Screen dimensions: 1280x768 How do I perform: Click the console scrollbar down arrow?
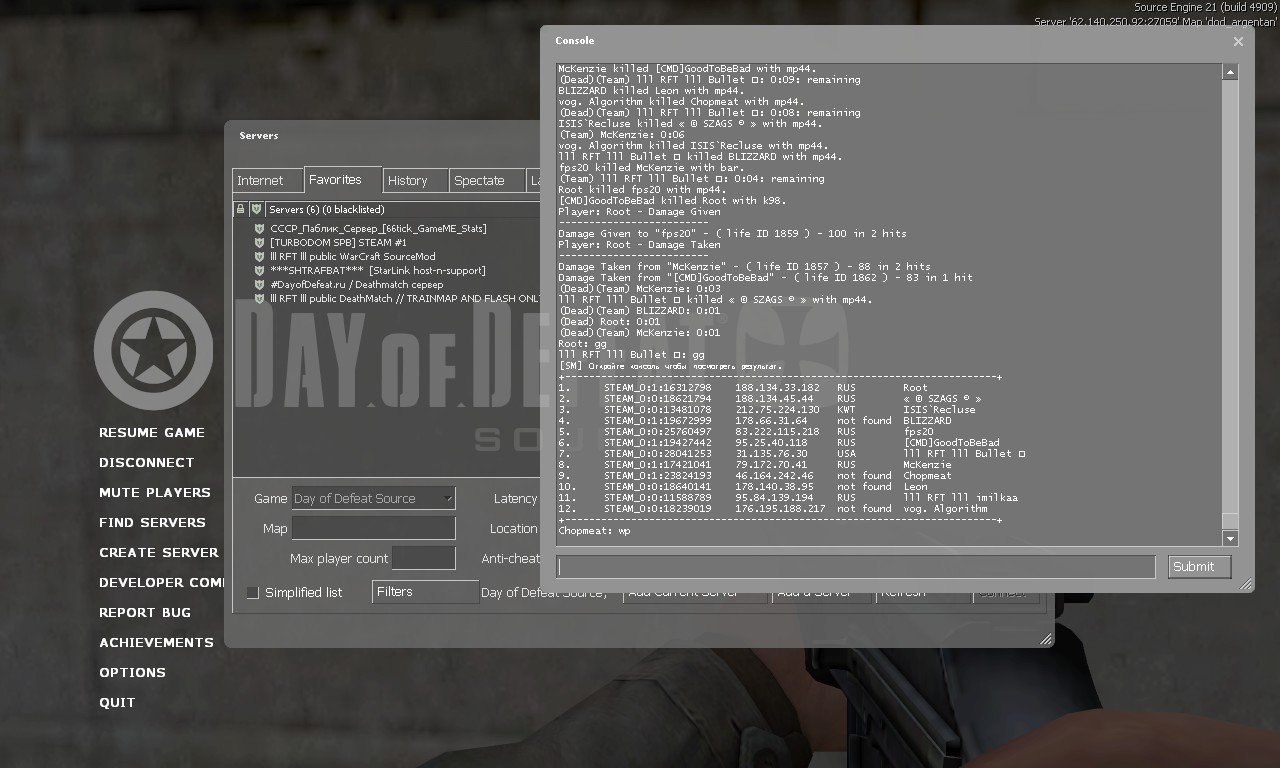[x=1230, y=538]
